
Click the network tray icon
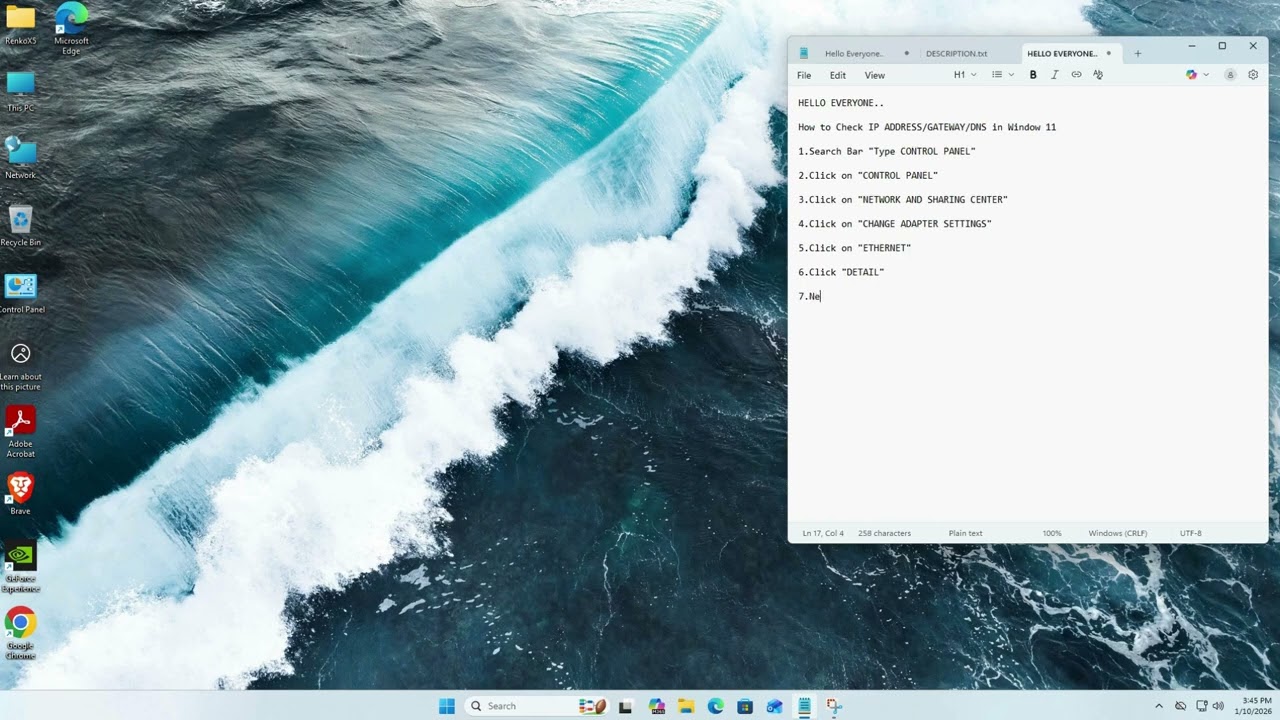[1201, 706]
